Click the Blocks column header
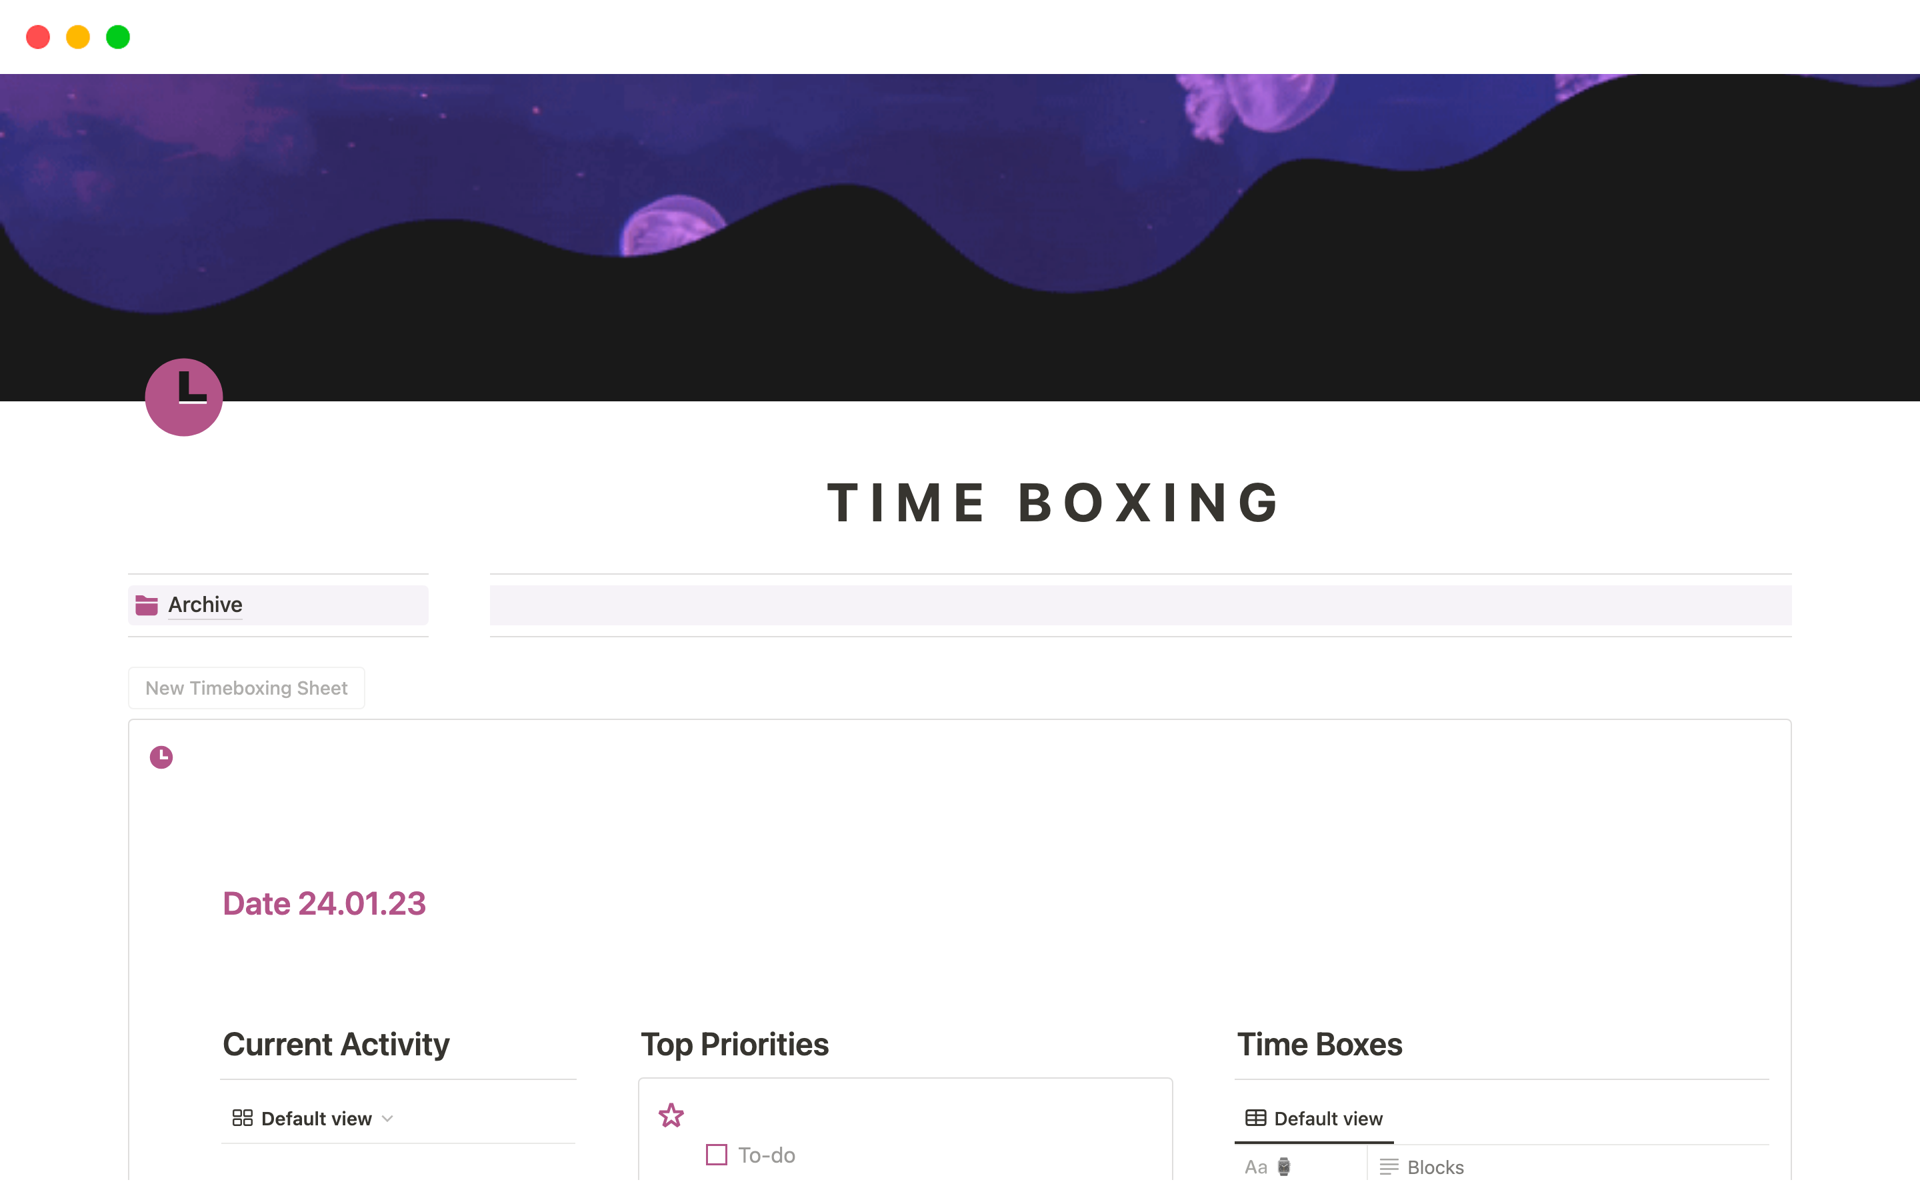The height and width of the screenshot is (1200, 1920). 1435,1167
